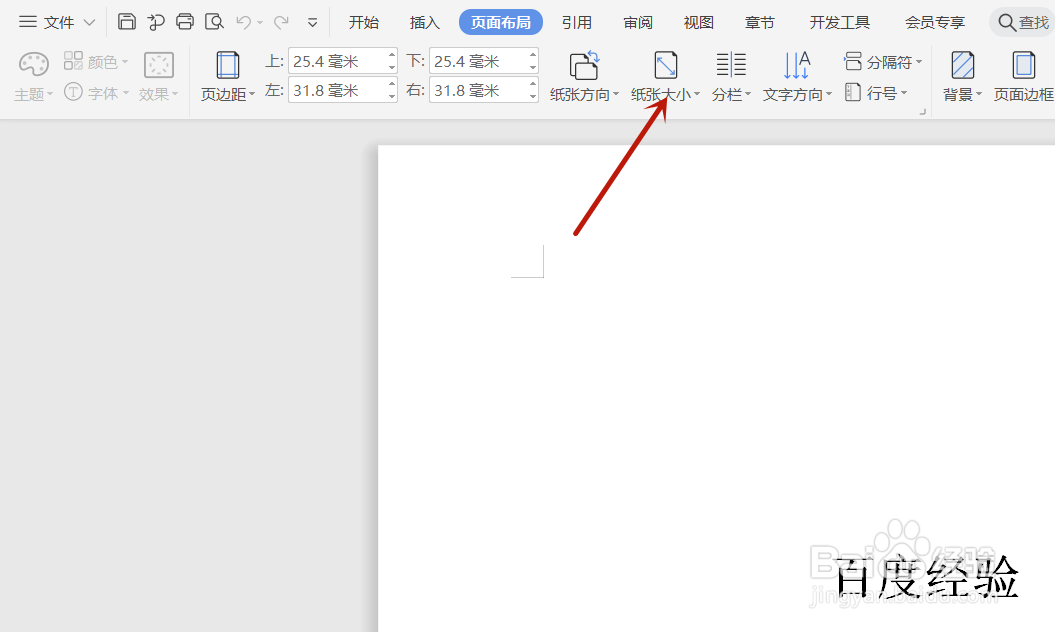Open the 开发工具 tab
Screen dimensions: 1055x632
click(840, 22)
